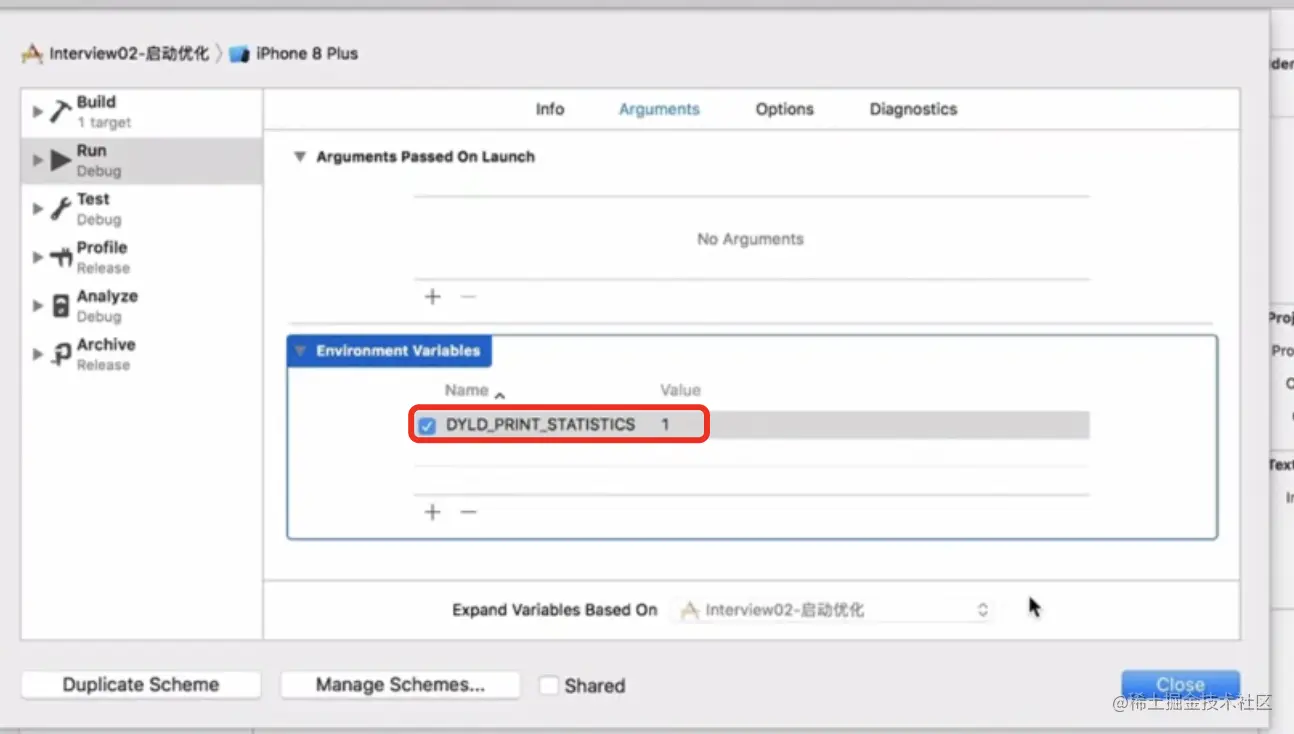The width and height of the screenshot is (1294, 734).
Task: Click the Build hammer icon
Action: pyautogui.click(x=60, y=111)
